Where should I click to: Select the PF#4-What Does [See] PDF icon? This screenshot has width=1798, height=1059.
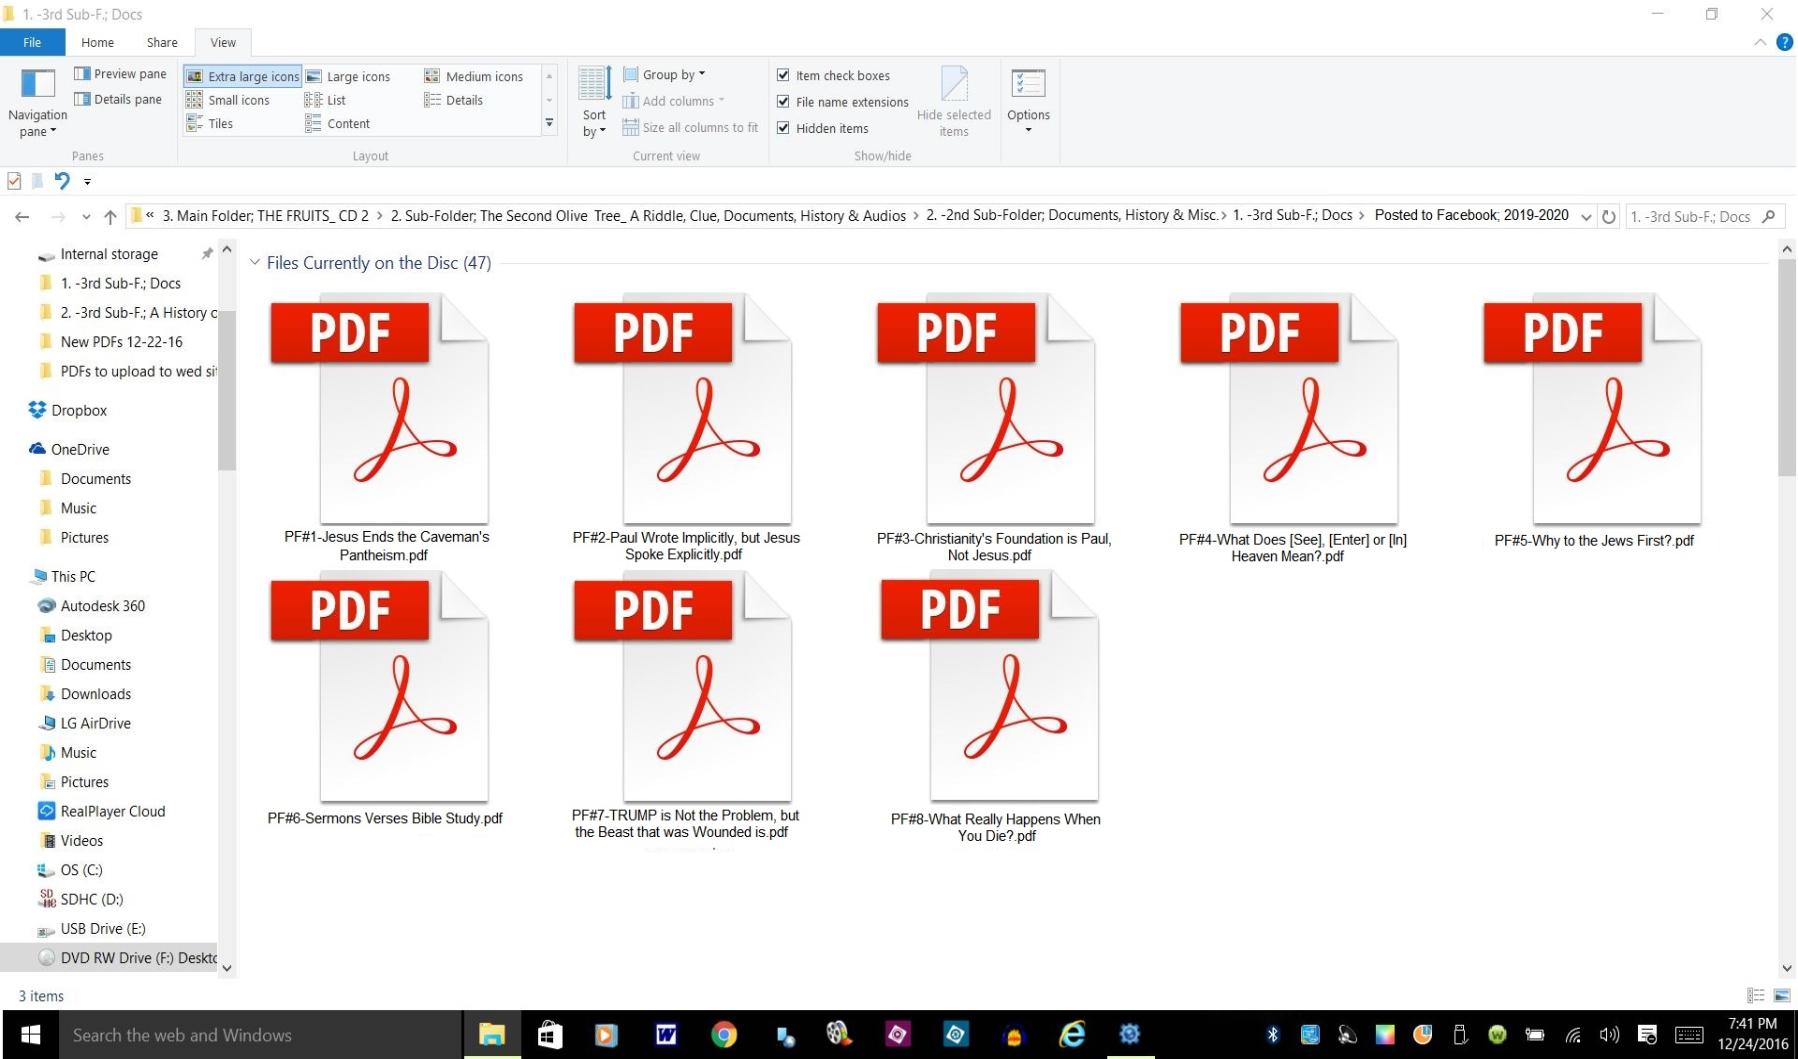coord(1290,408)
